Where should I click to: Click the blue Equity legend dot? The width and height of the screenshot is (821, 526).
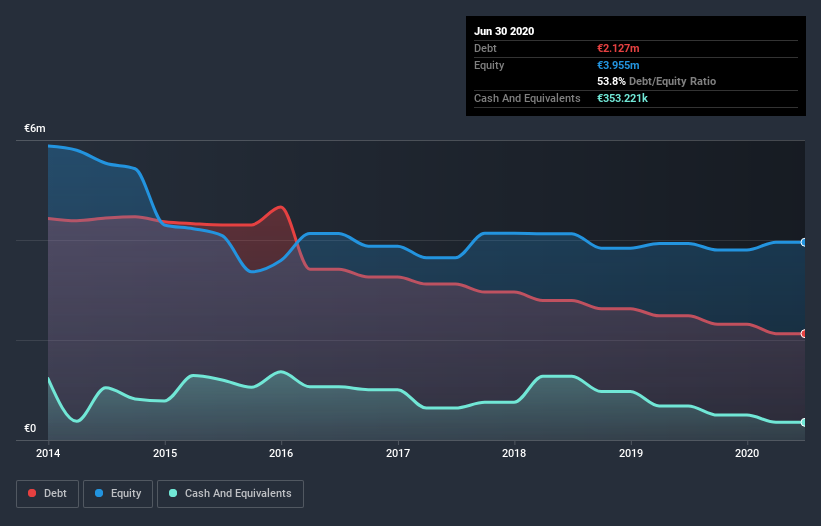click(99, 493)
